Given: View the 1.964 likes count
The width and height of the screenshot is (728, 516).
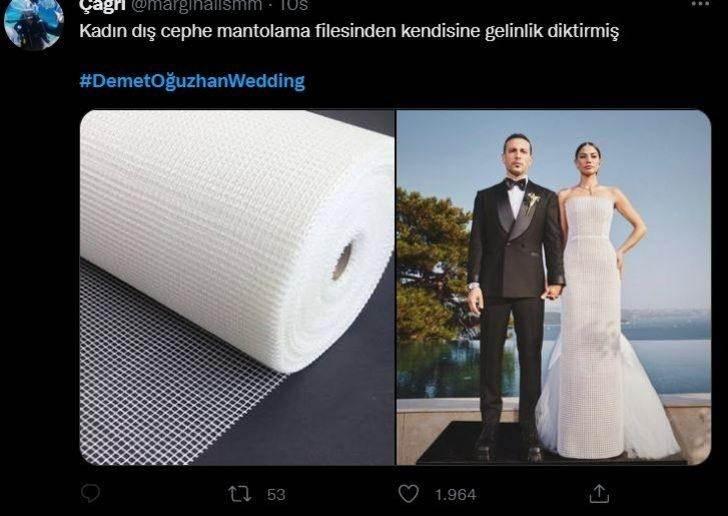Looking at the screenshot, I should pyautogui.click(x=455, y=495).
